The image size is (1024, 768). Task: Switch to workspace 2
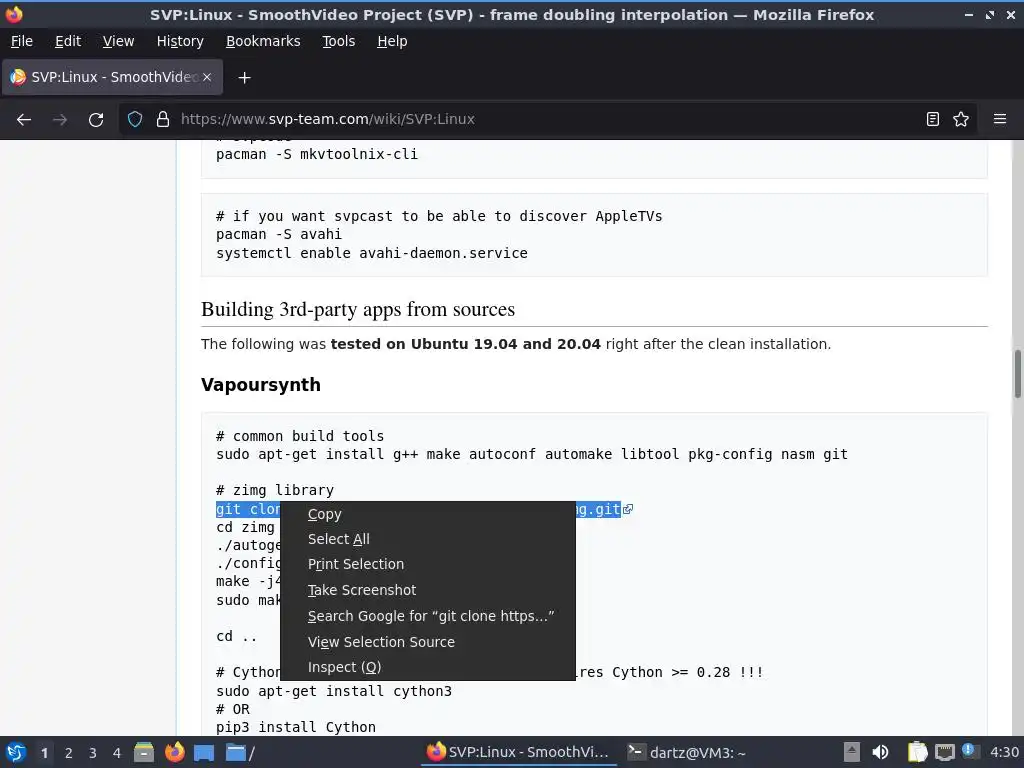click(69, 753)
